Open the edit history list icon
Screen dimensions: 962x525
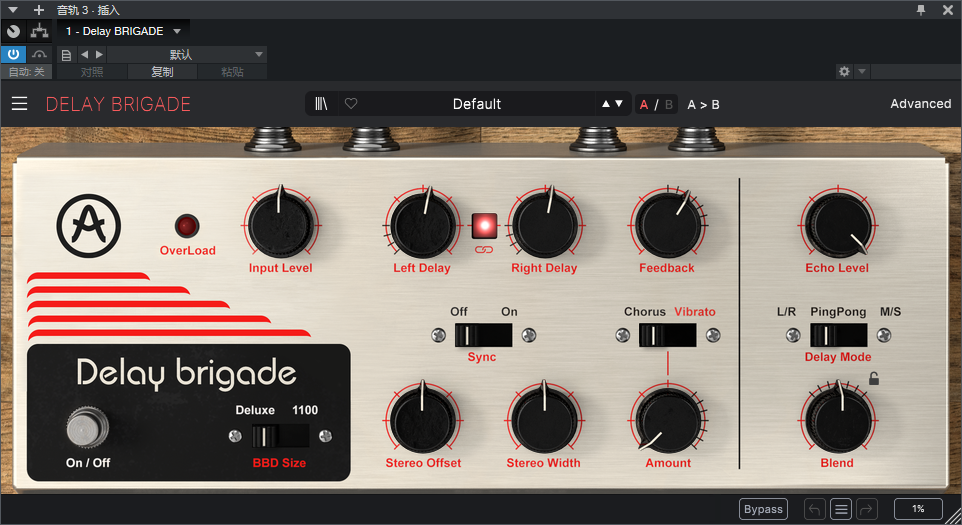click(841, 509)
